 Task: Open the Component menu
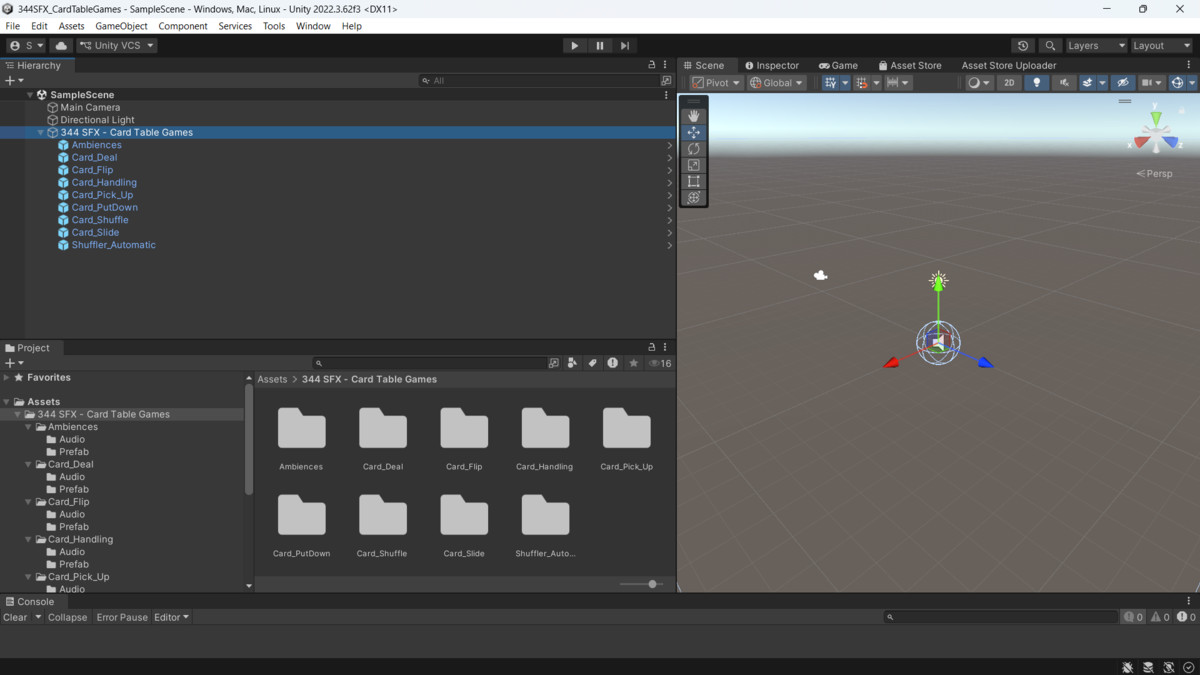tap(183, 26)
